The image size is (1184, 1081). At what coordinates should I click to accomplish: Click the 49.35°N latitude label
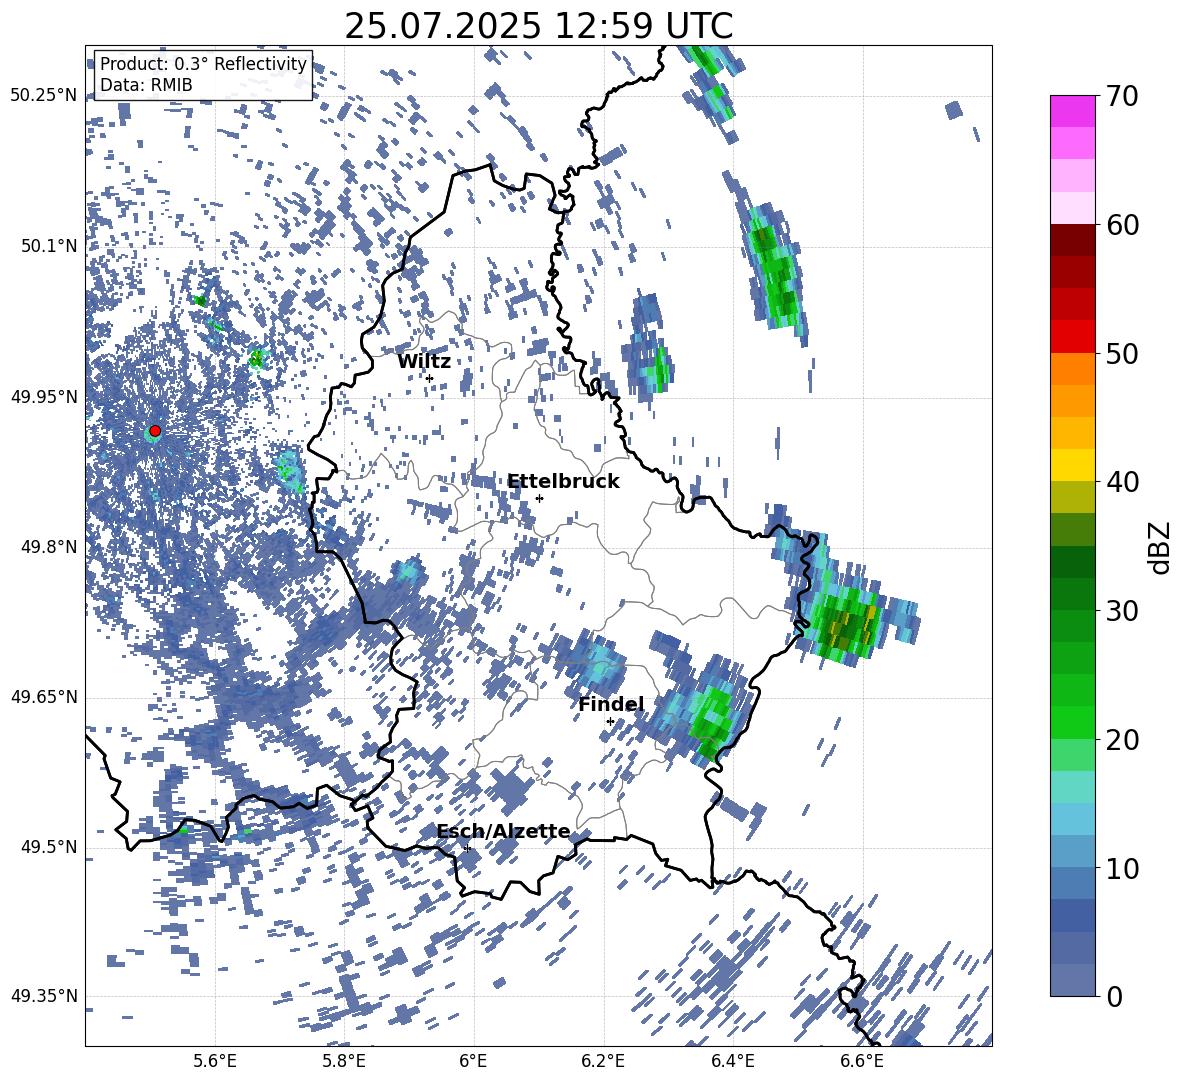44,996
